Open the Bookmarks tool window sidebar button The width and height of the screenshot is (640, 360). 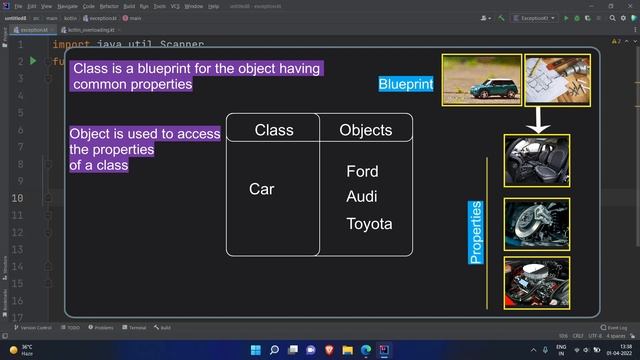click(4, 303)
